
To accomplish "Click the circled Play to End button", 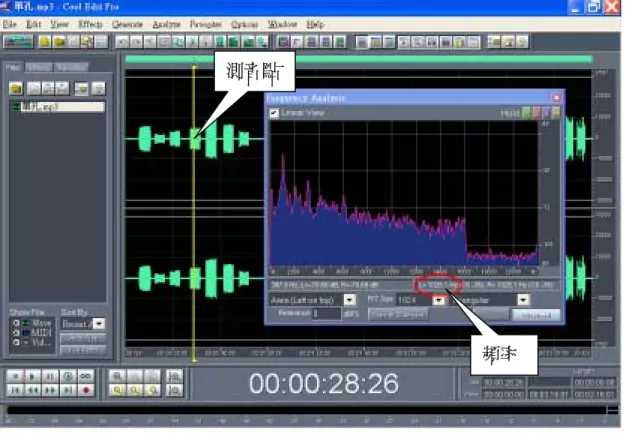I will (x=68, y=376).
